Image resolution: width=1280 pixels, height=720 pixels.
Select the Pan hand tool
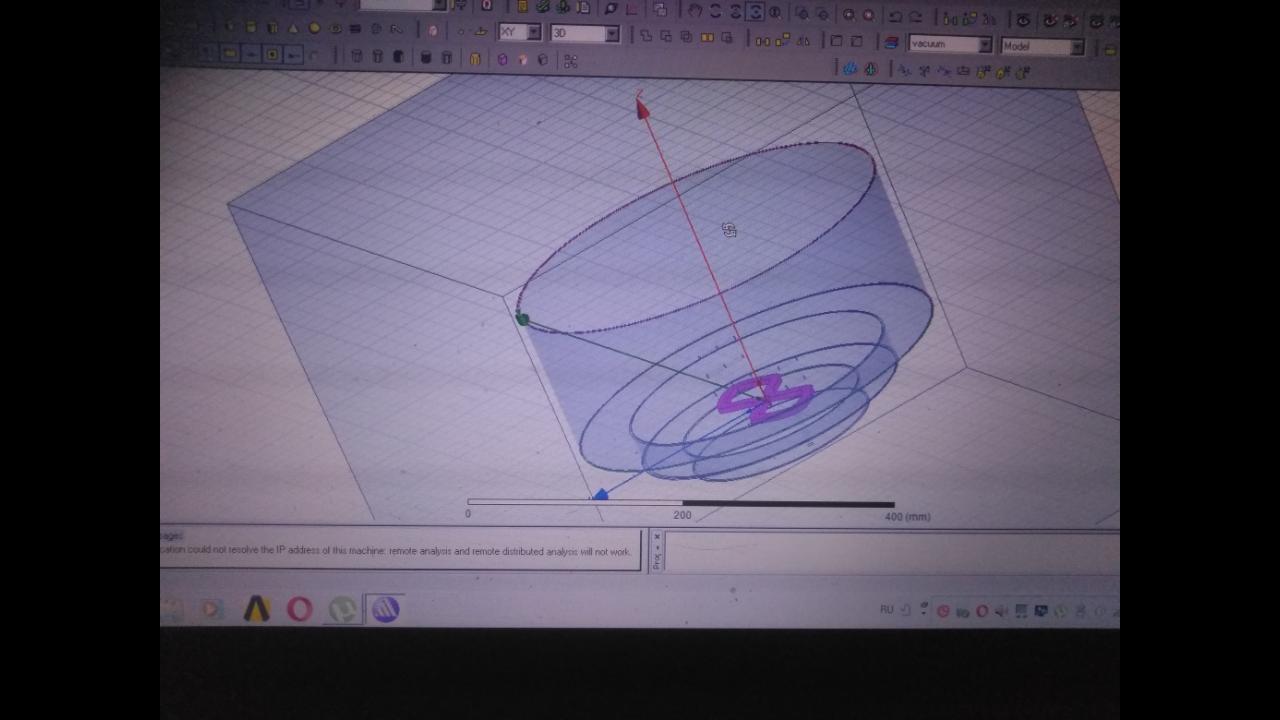point(694,11)
